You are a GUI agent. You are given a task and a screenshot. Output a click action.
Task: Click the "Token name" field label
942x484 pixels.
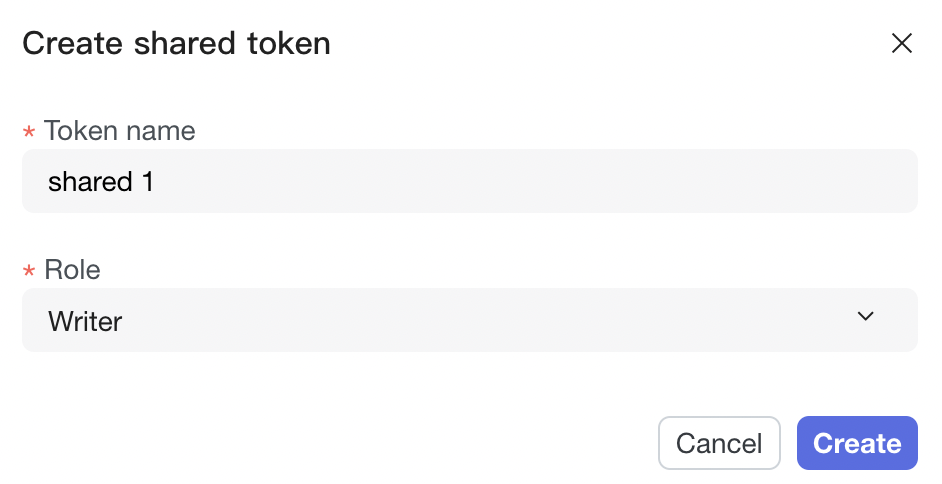coord(119,131)
